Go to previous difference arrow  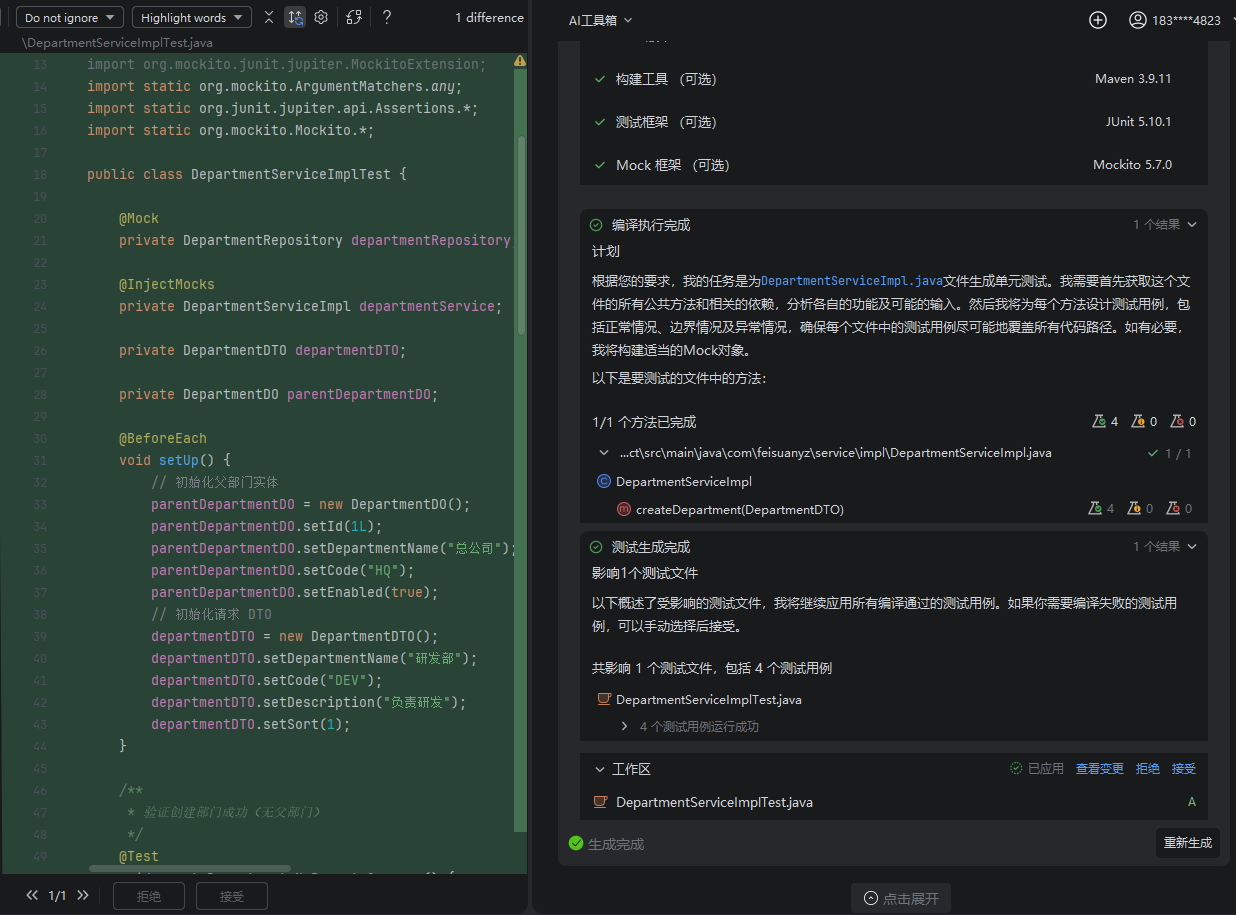[x=32, y=896]
